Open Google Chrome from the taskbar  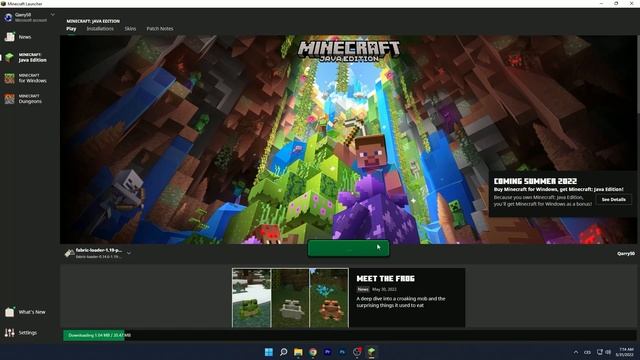coord(313,352)
